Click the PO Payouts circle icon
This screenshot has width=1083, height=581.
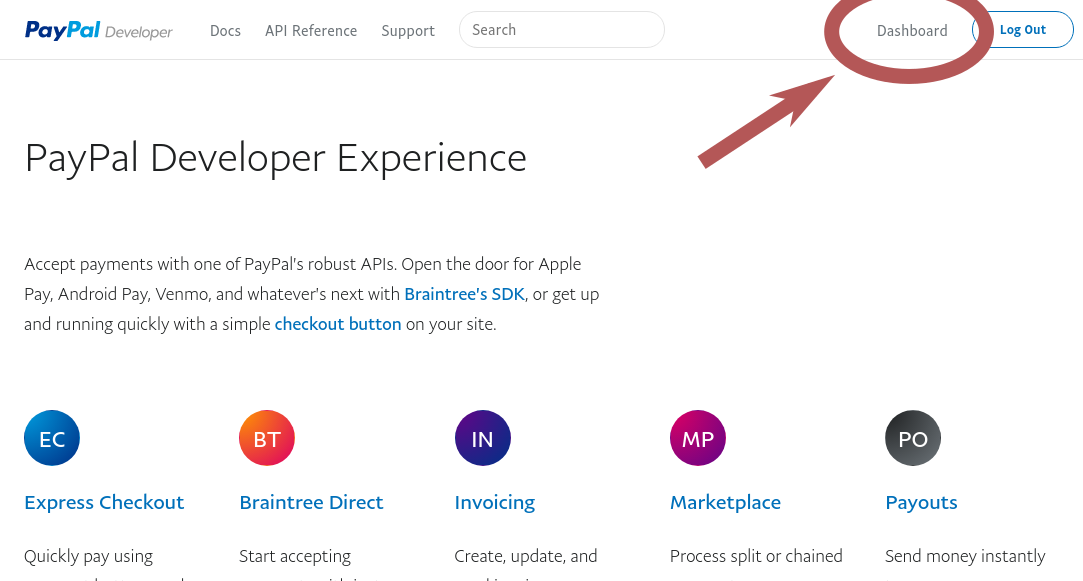pyautogui.click(x=913, y=438)
